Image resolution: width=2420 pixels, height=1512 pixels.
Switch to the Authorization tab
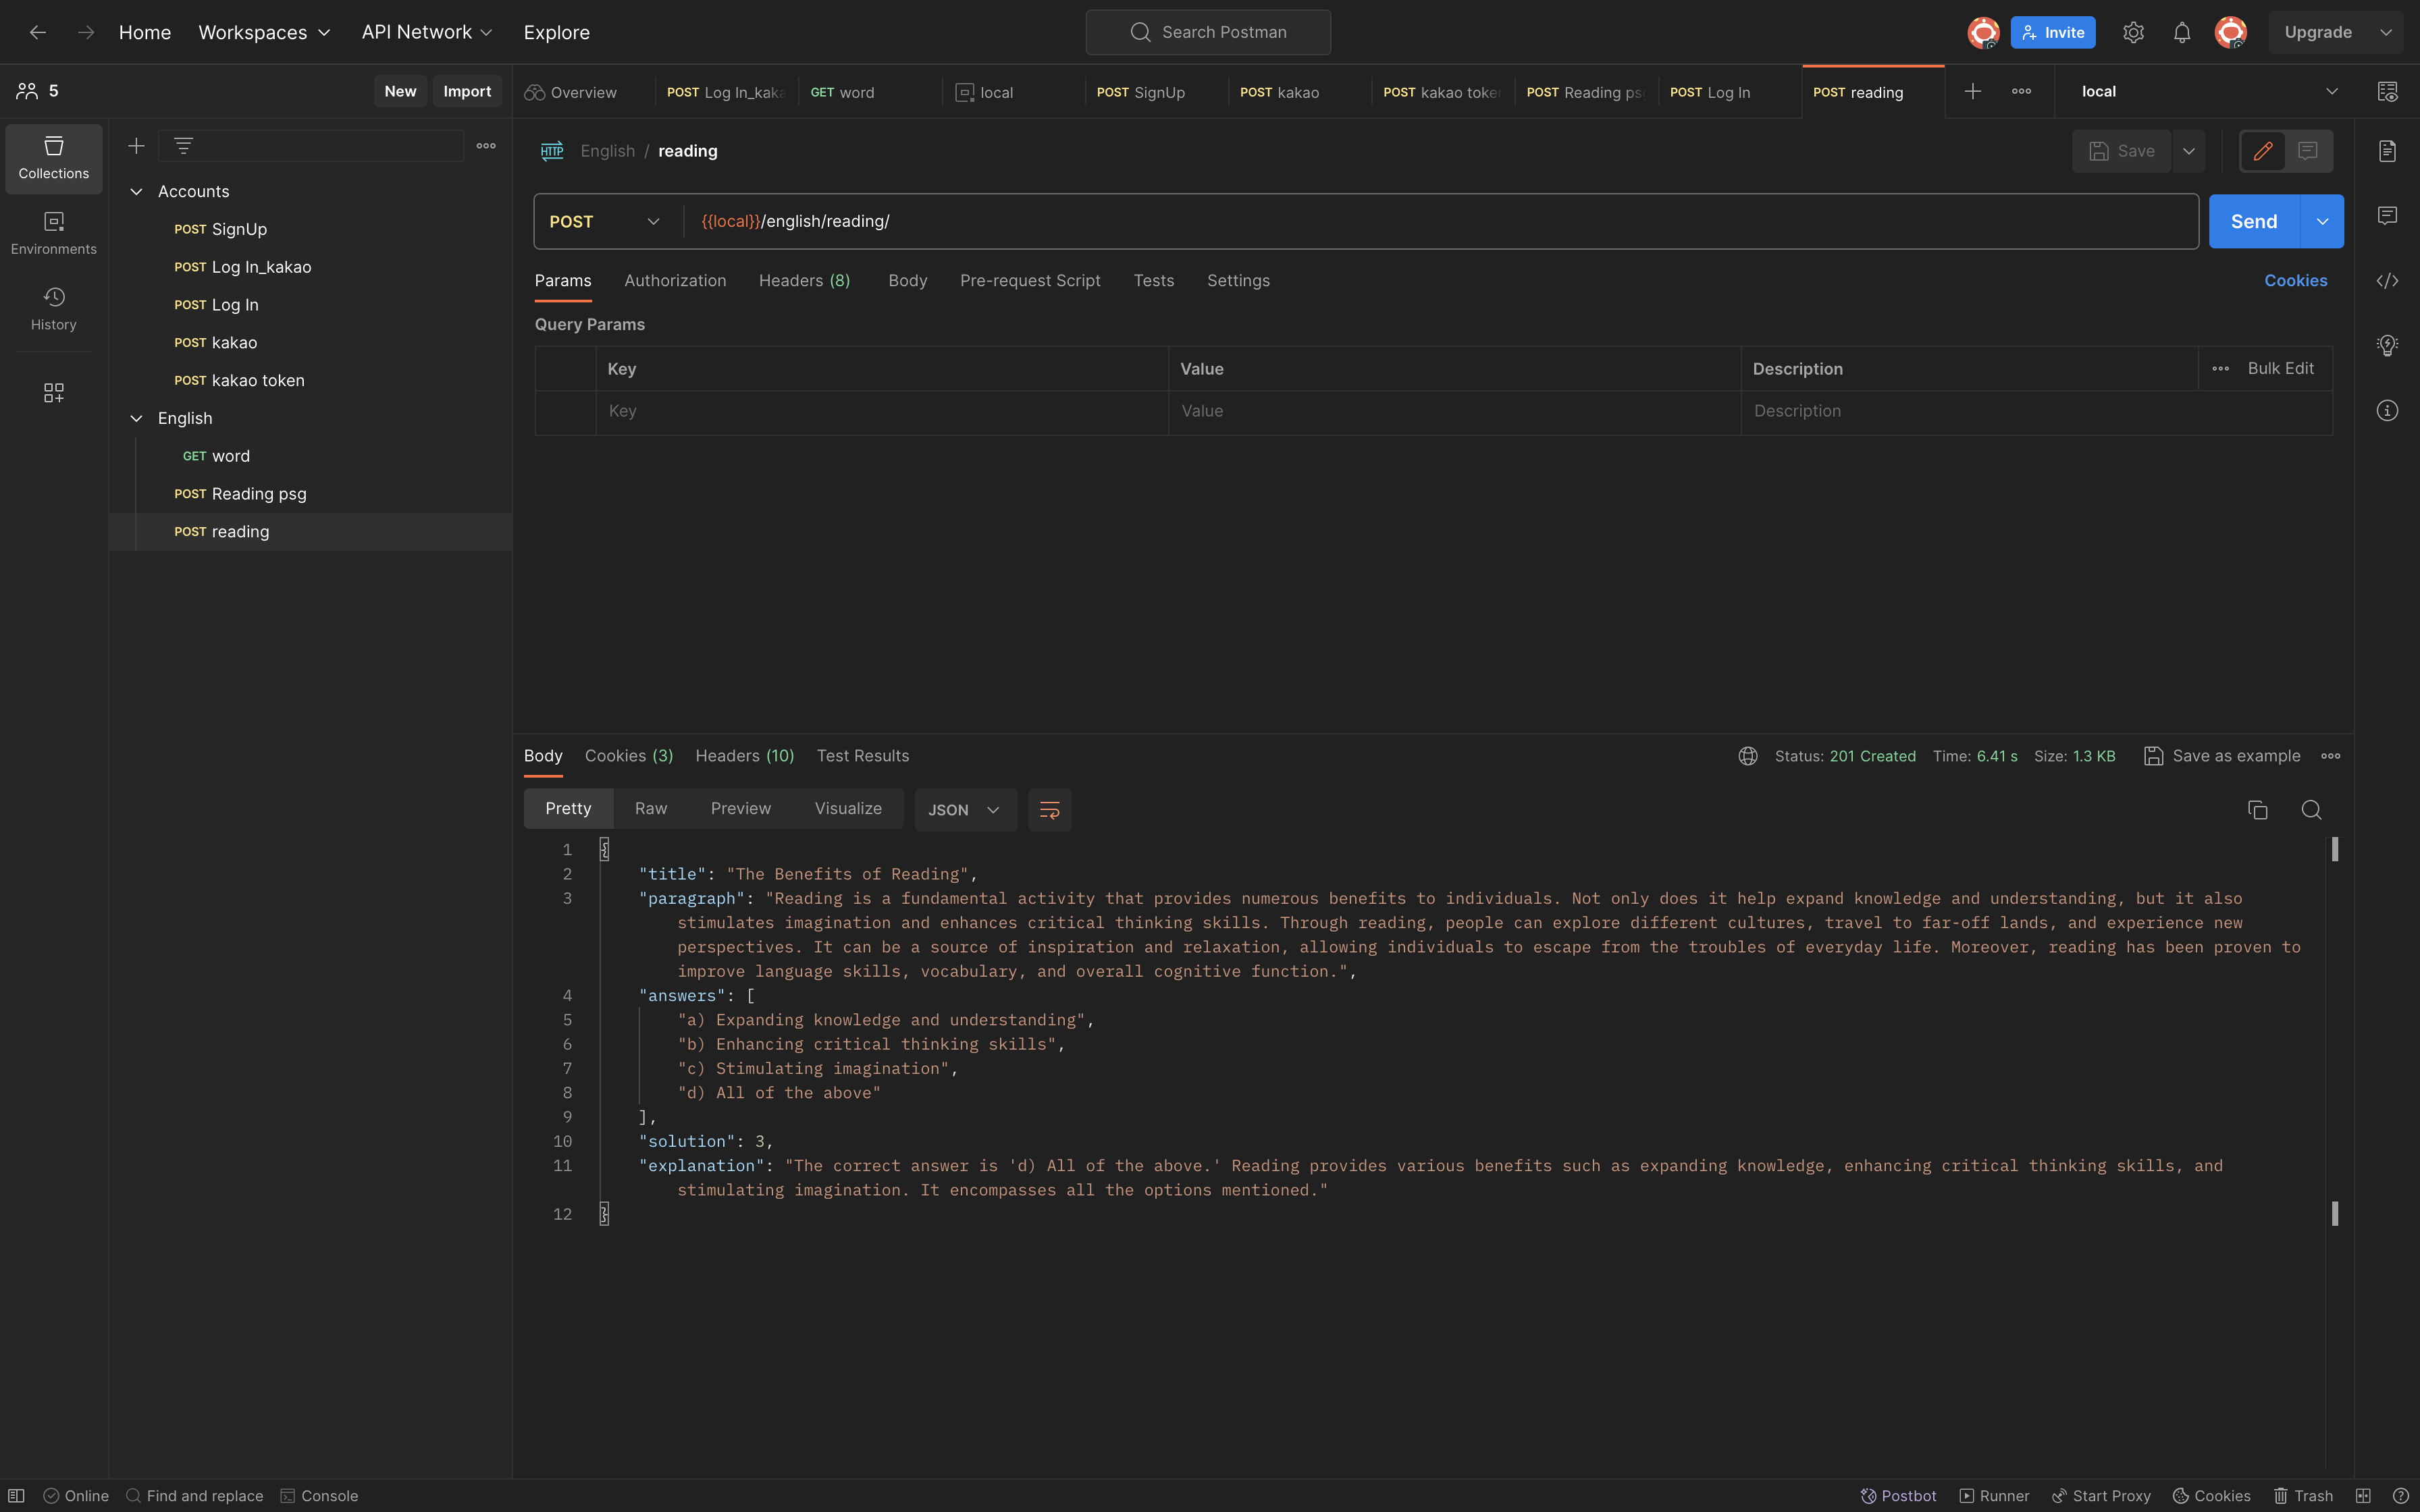[x=675, y=281]
